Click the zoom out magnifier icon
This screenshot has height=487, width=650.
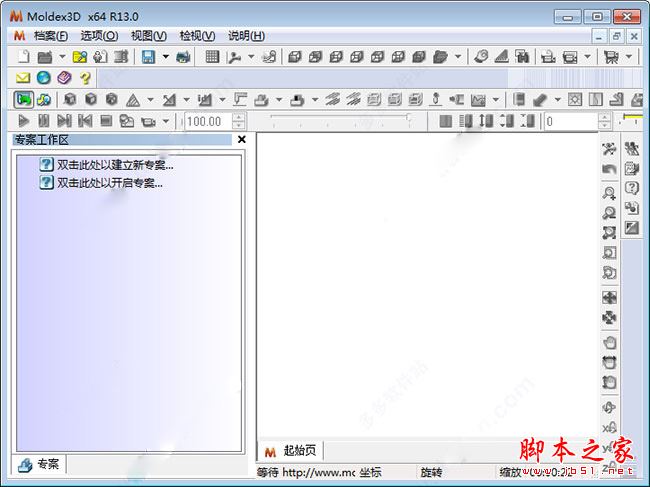coord(609,213)
